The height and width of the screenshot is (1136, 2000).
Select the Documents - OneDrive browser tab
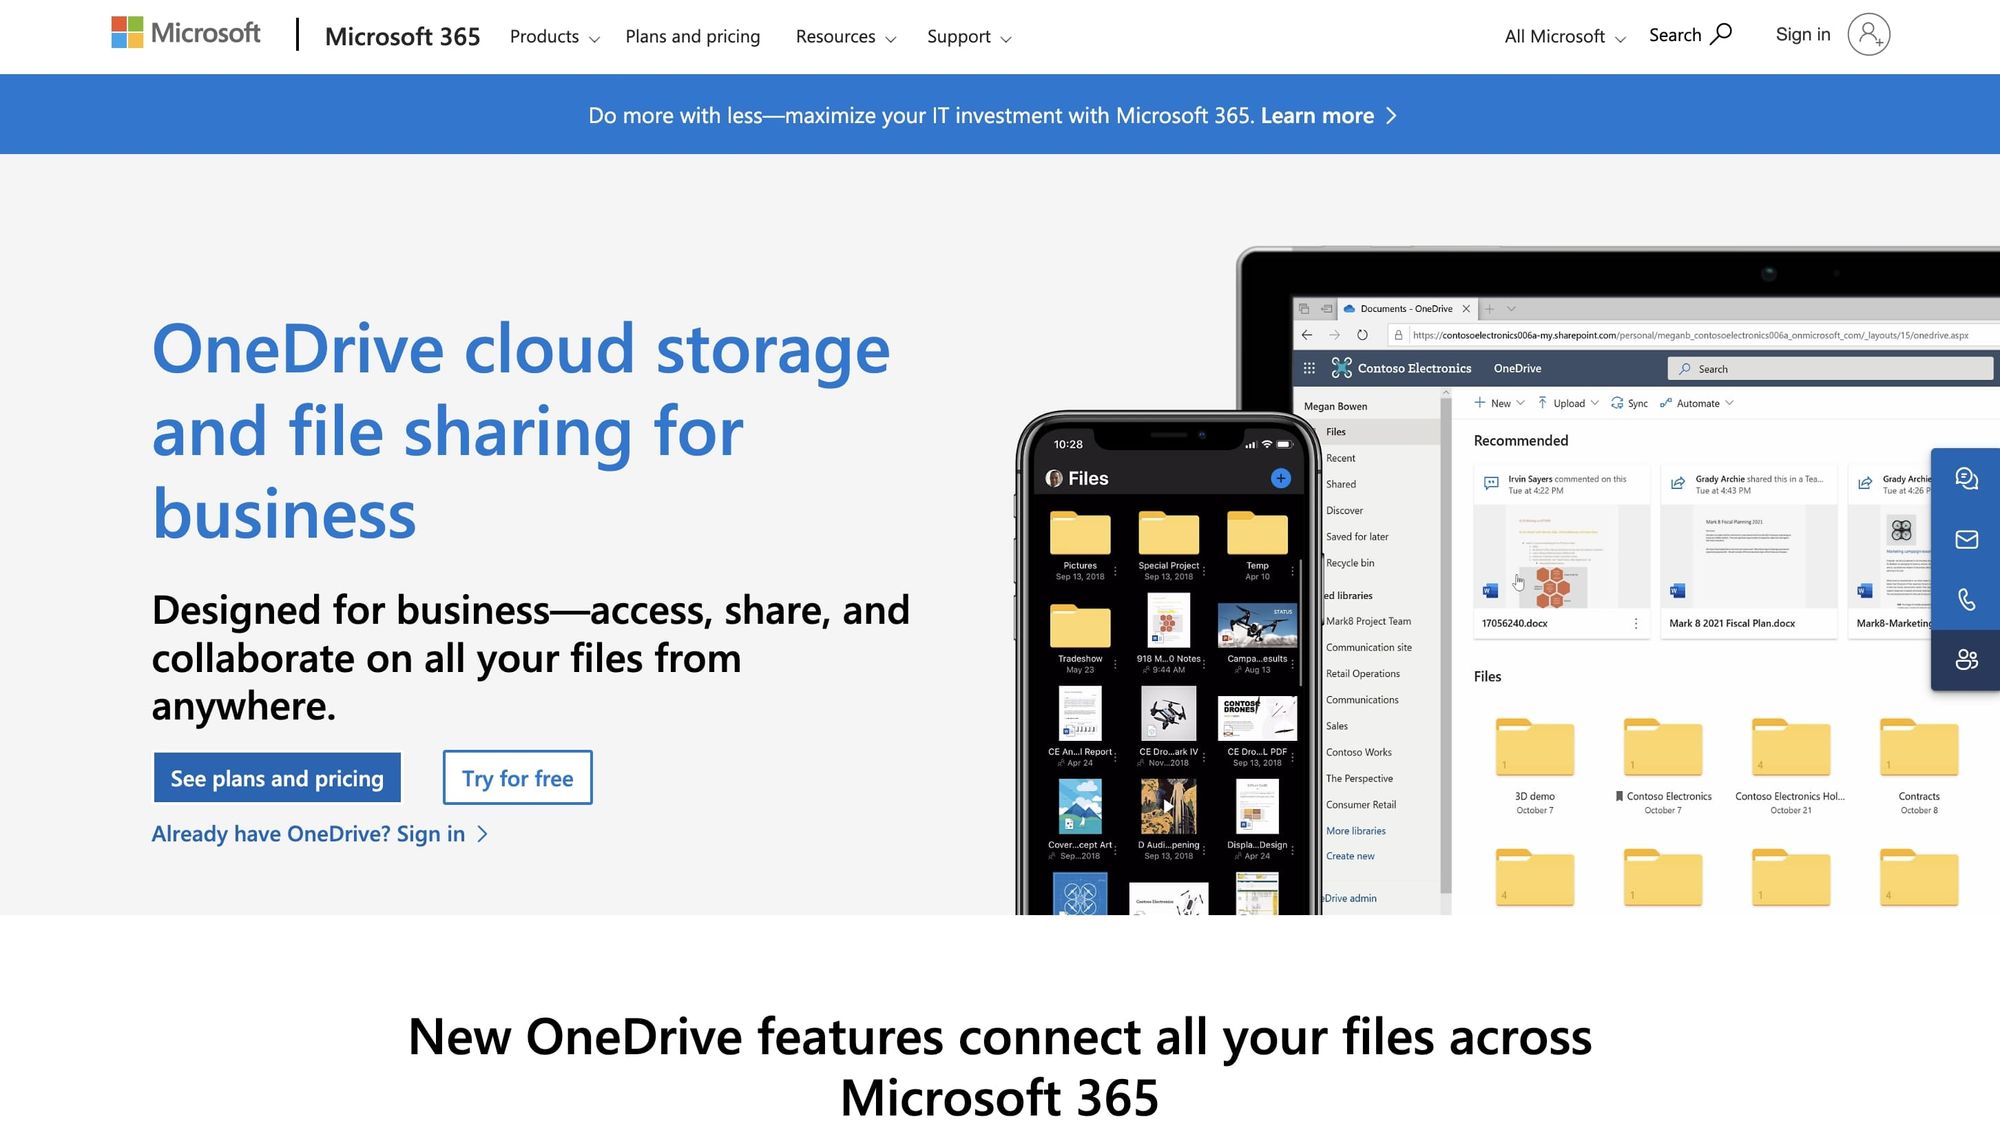(x=1405, y=309)
